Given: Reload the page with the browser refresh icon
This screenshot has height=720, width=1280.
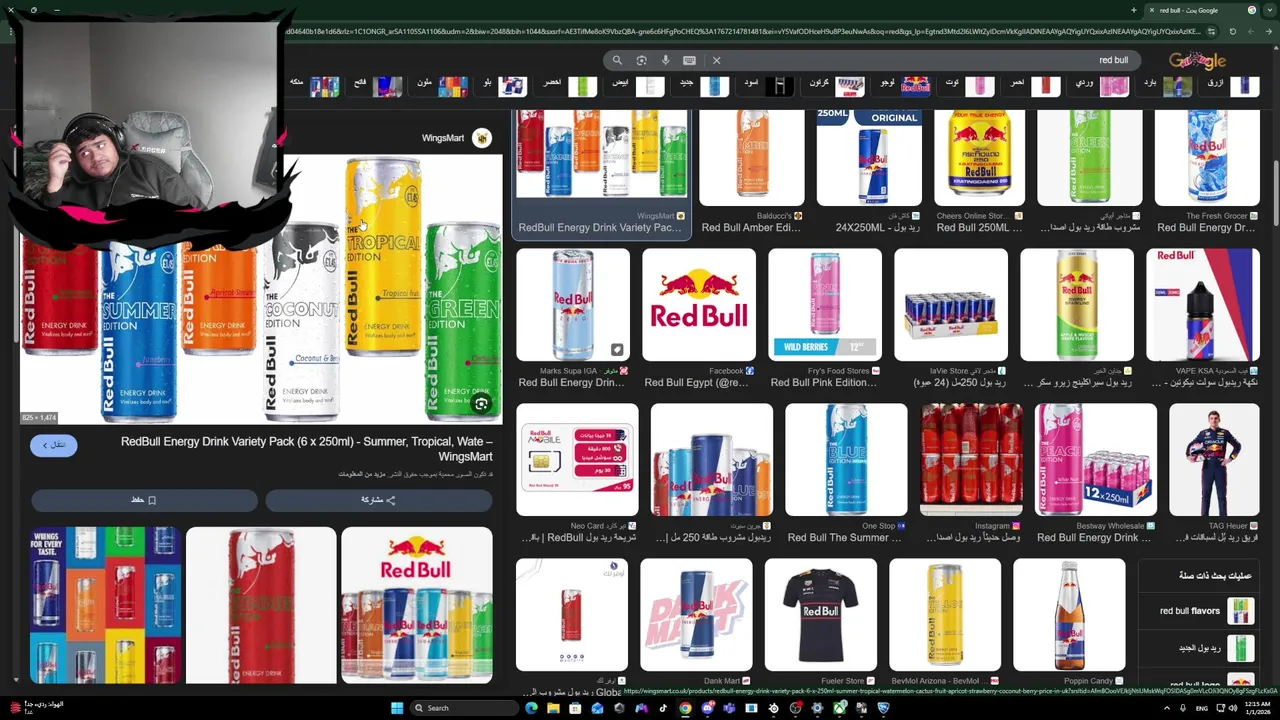Looking at the screenshot, I should (1232, 32).
